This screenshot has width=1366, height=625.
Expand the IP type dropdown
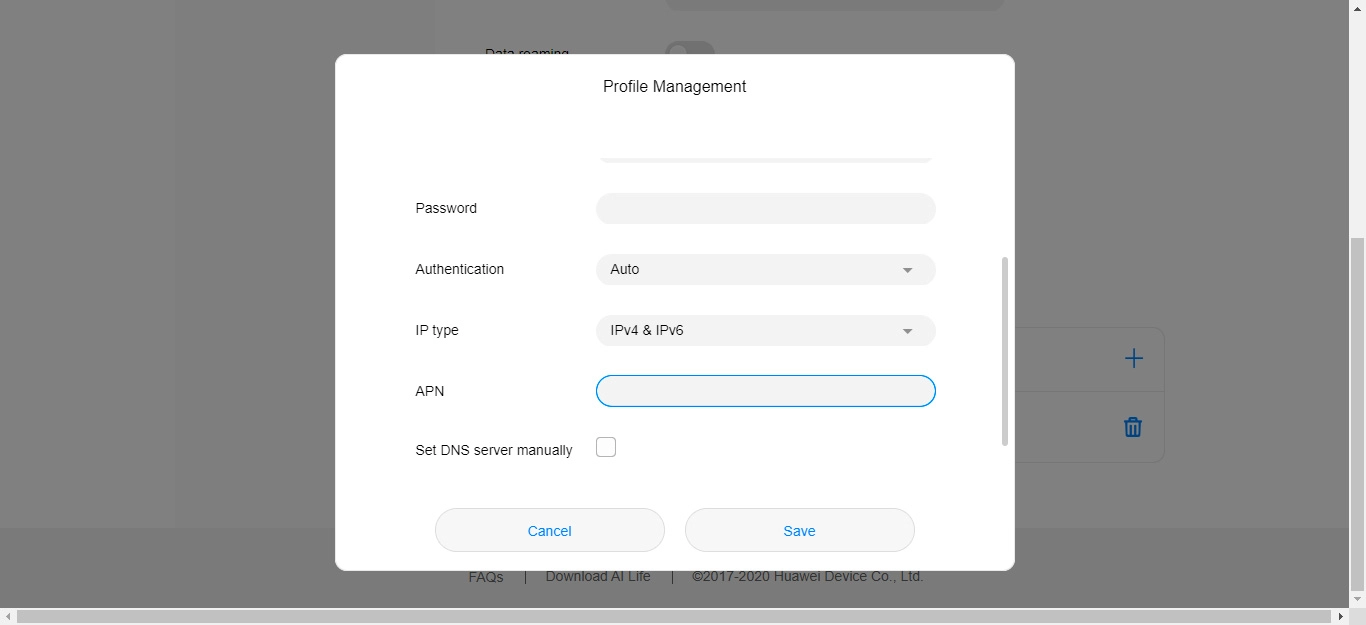765,331
